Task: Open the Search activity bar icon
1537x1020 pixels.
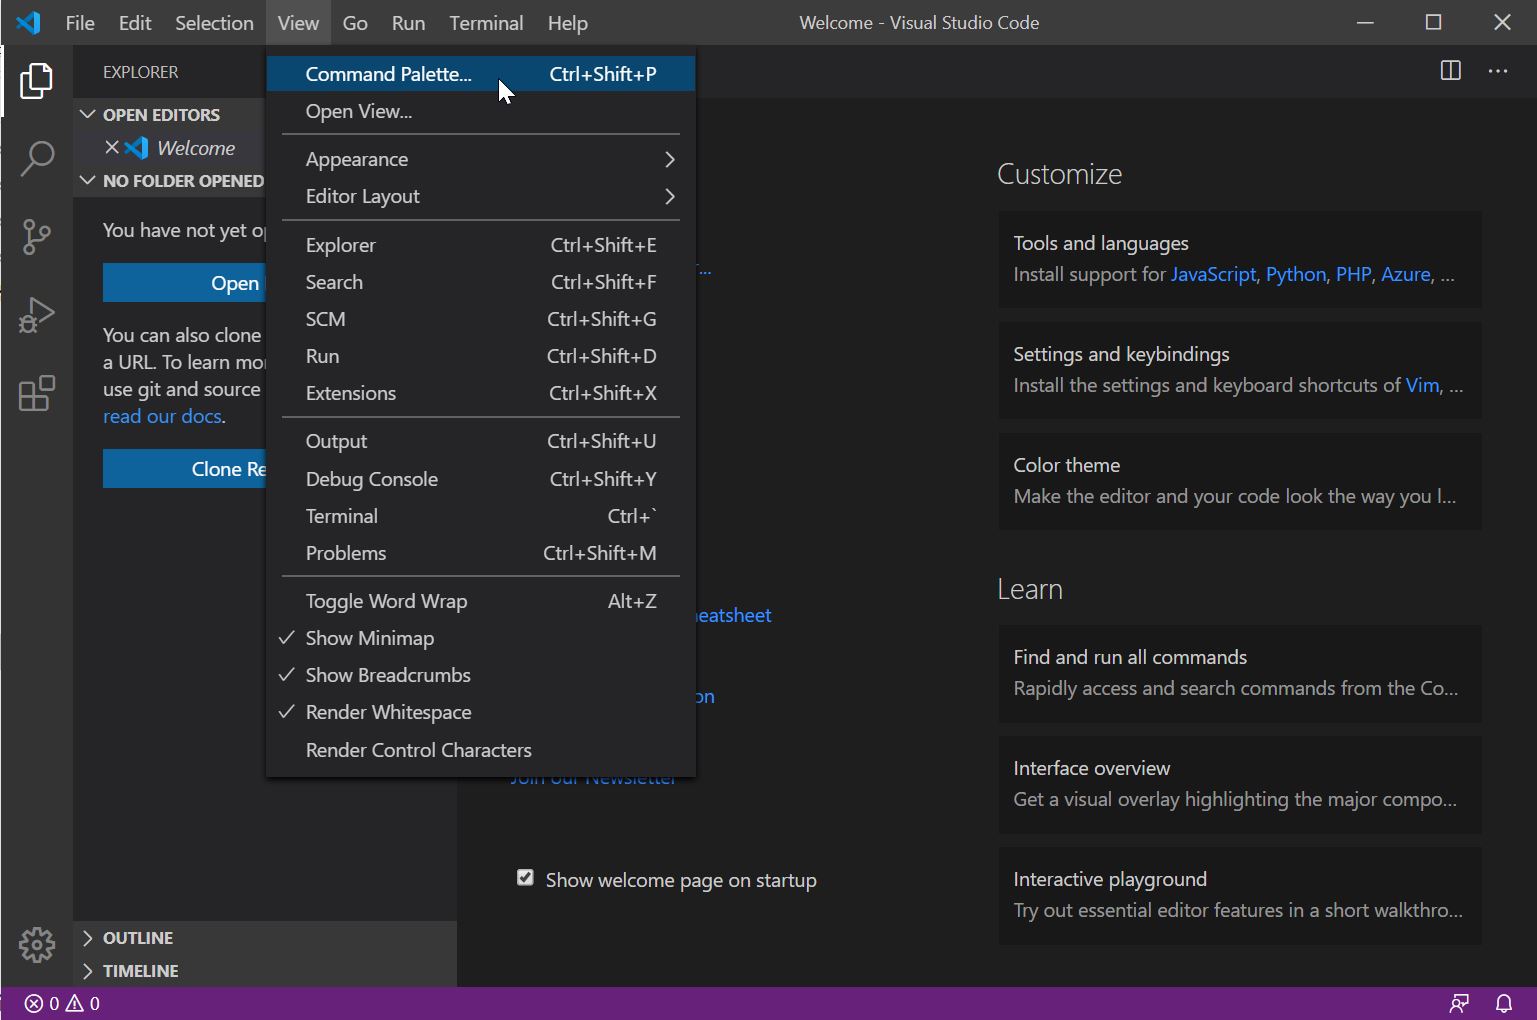Action: (x=37, y=158)
